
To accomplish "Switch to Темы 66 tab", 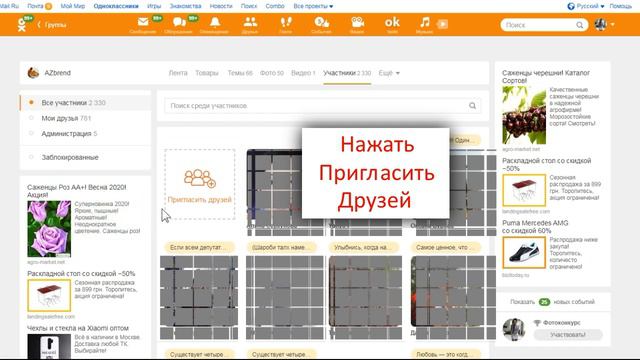I will click(240, 73).
